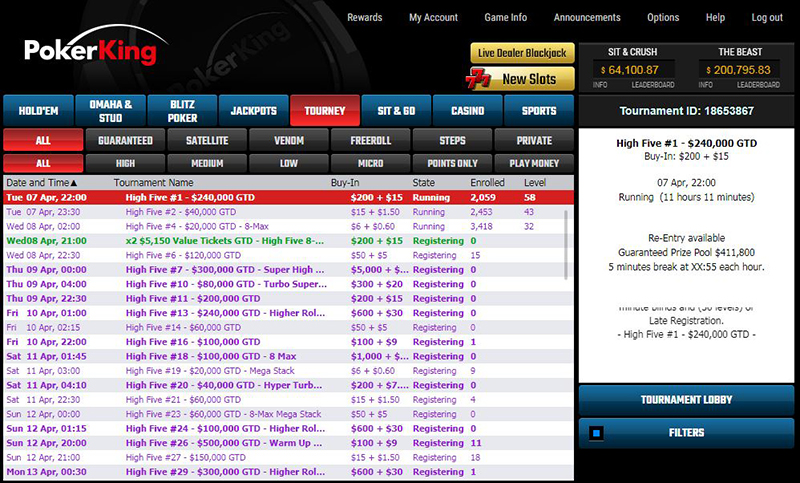The image size is (800, 483).
Task: Open the Options menu
Action: [x=663, y=18]
